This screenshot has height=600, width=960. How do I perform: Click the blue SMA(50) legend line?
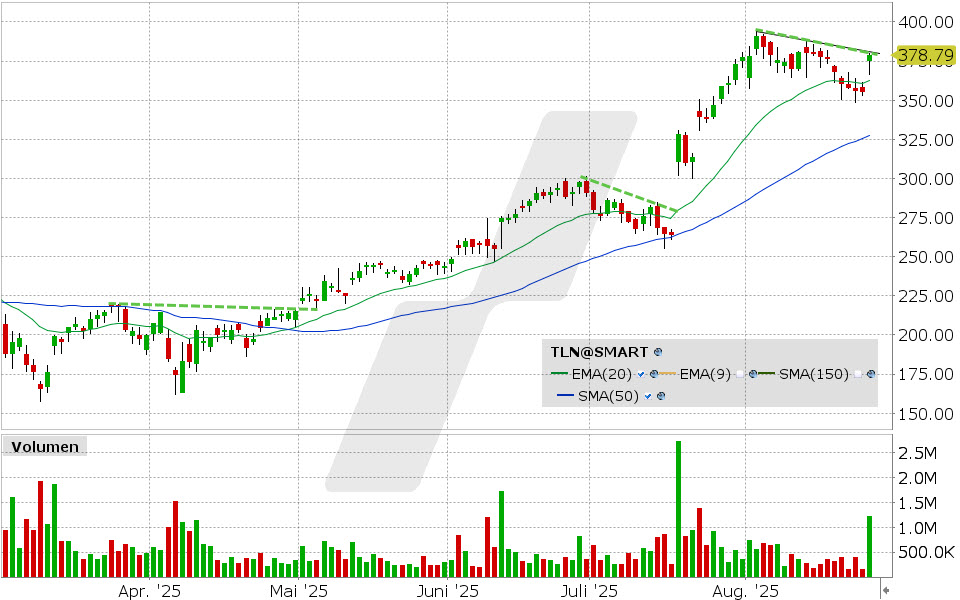coord(565,395)
